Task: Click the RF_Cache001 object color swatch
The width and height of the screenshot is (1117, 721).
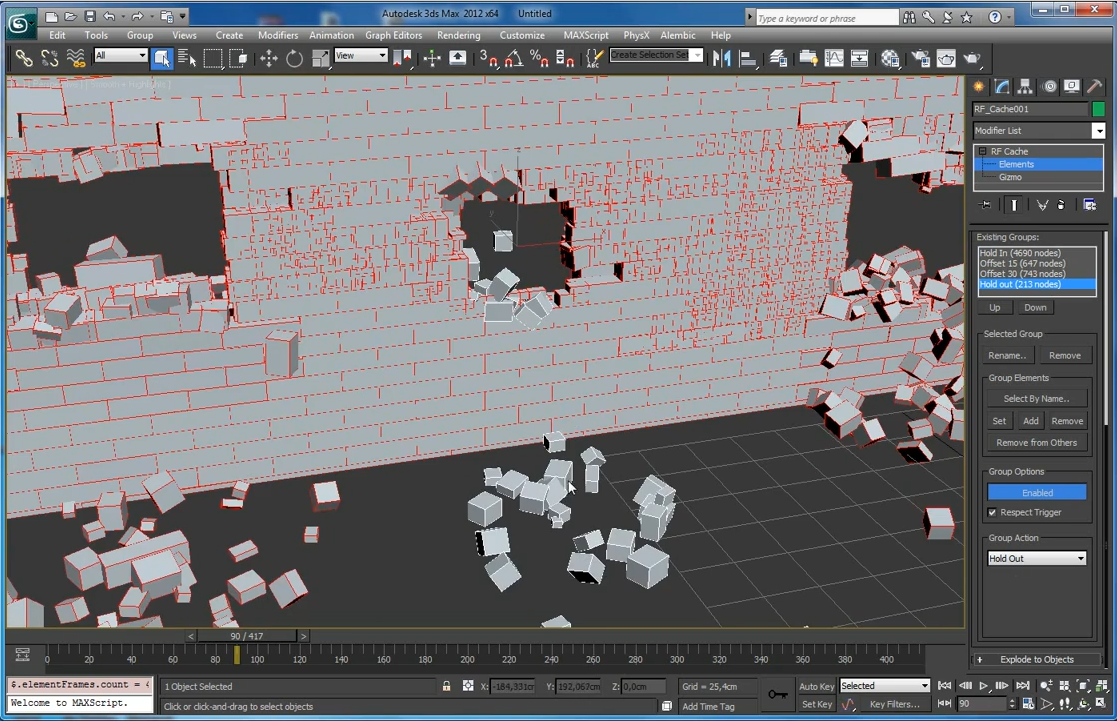Action: coord(1098,109)
